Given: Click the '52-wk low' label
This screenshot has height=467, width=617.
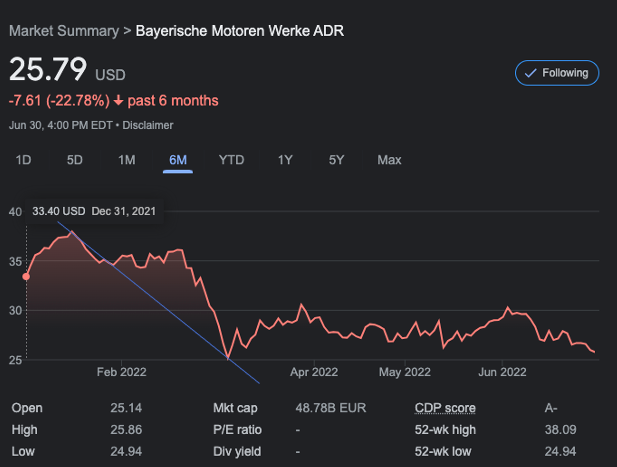Looking at the screenshot, I should [x=443, y=451].
